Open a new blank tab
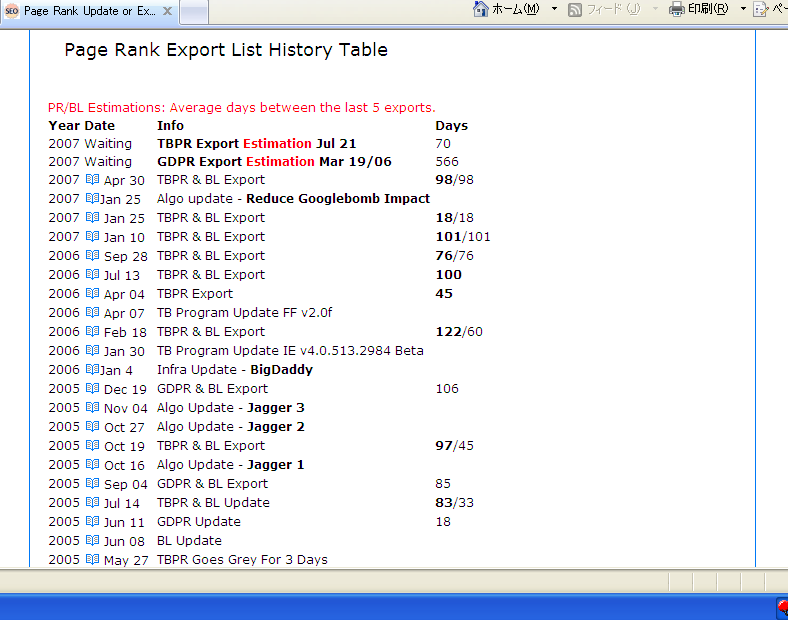This screenshot has width=788, height=620. [x=194, y=11]
